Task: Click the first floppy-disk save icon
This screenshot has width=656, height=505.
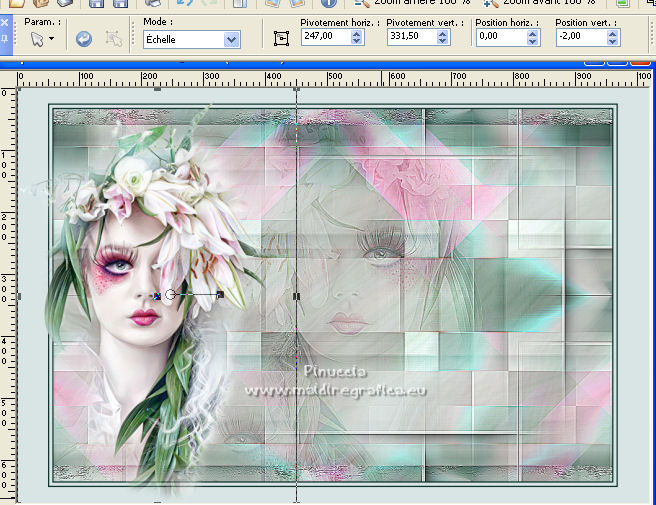Action: coord(97,3)
